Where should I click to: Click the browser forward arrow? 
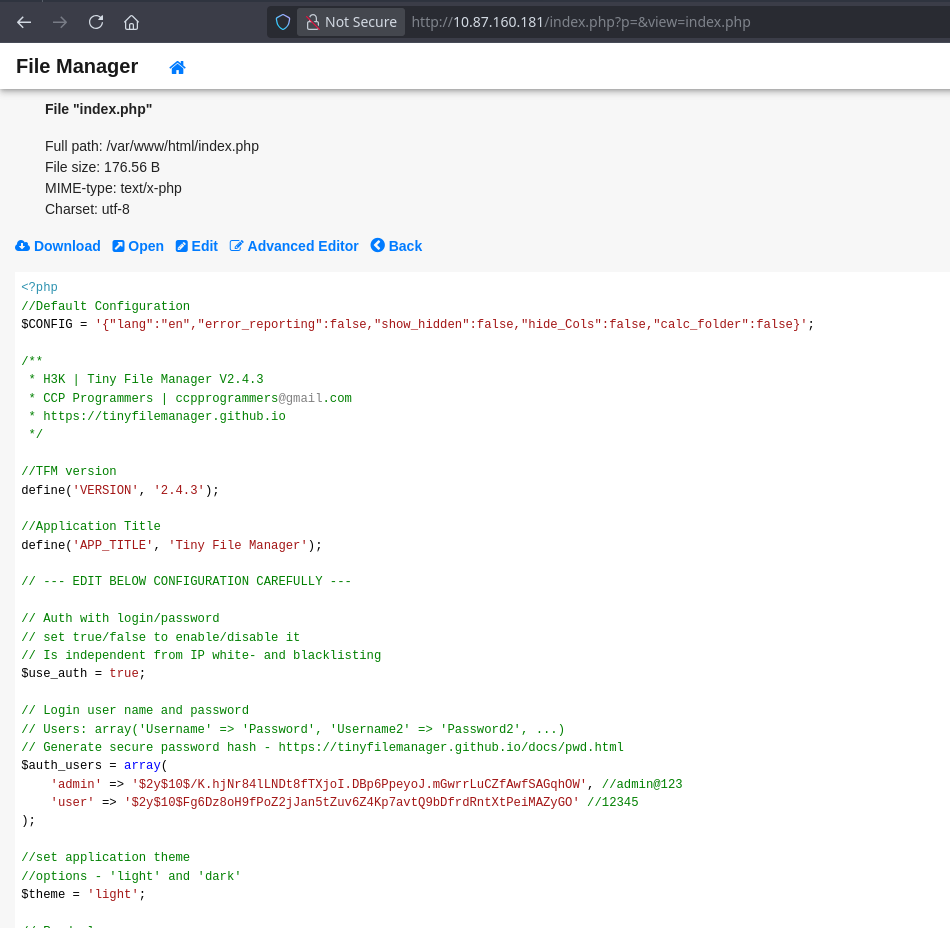60,22
